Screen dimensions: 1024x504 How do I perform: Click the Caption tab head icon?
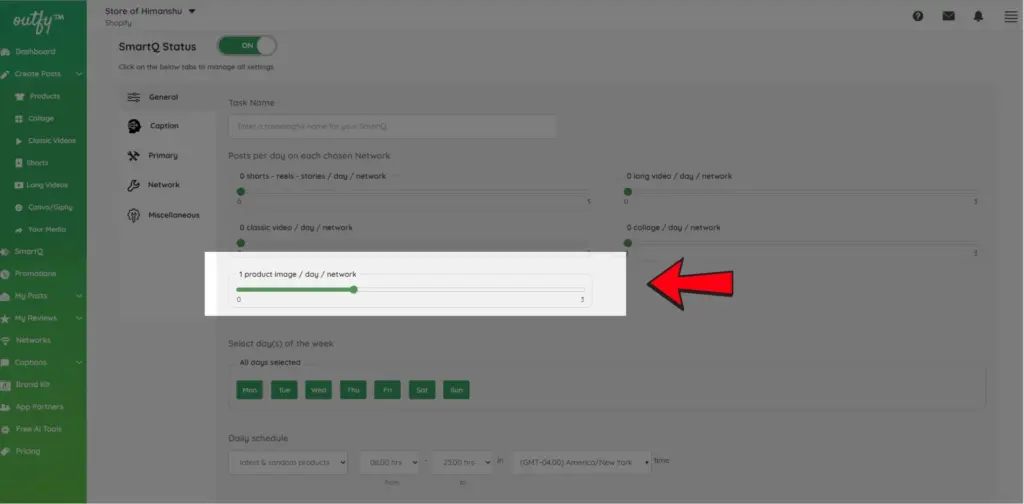134,126
